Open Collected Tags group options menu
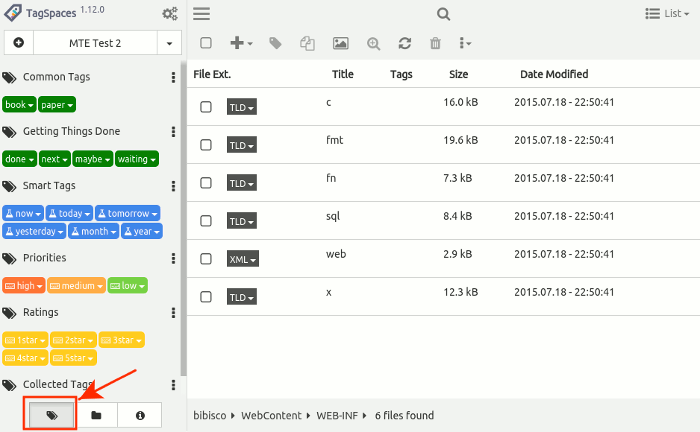700x432 pixels. [x=173, y=385]
